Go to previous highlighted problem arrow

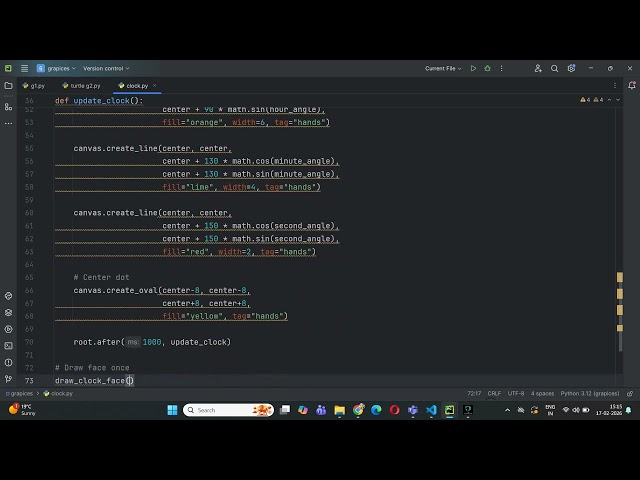point(609,100)
